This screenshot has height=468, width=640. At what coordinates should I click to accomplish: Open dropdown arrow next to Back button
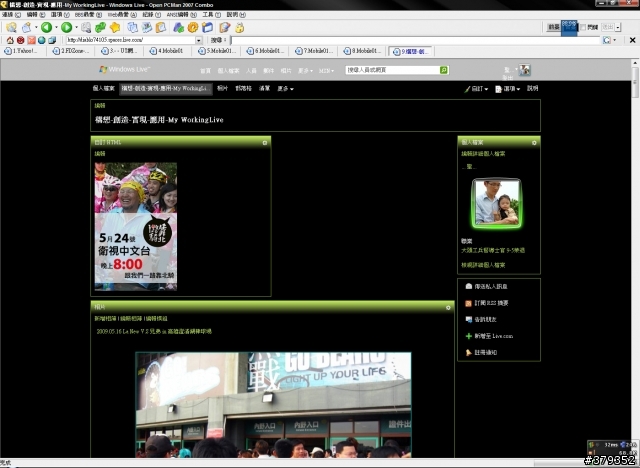[56, 27]
